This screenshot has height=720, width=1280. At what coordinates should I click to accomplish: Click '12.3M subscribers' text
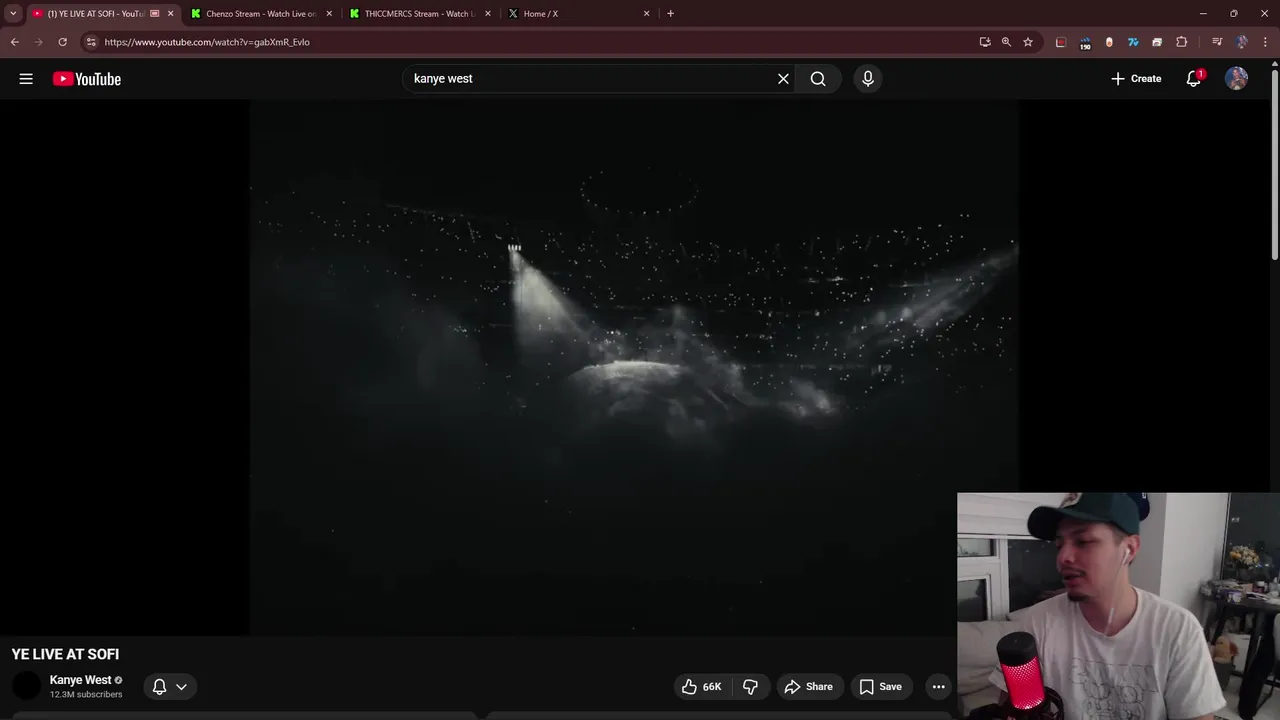point(86,695)
